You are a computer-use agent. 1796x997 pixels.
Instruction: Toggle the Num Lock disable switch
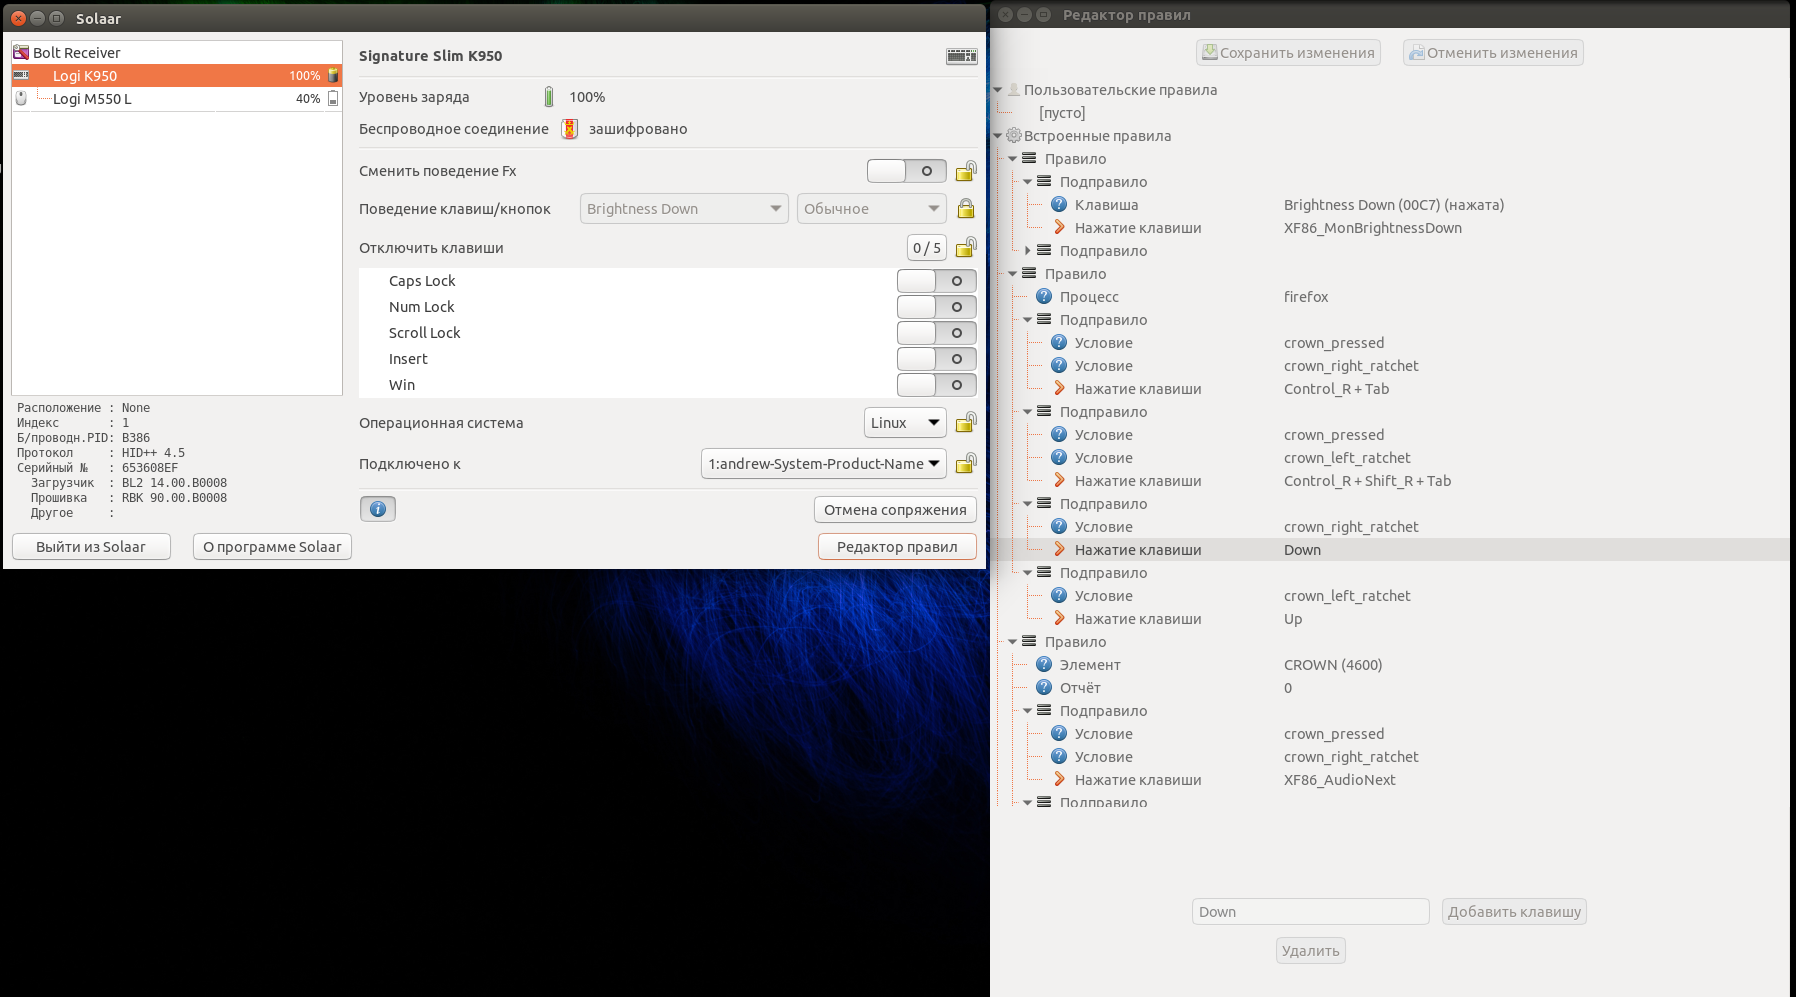pyautogui.click(x=936, y=307)
